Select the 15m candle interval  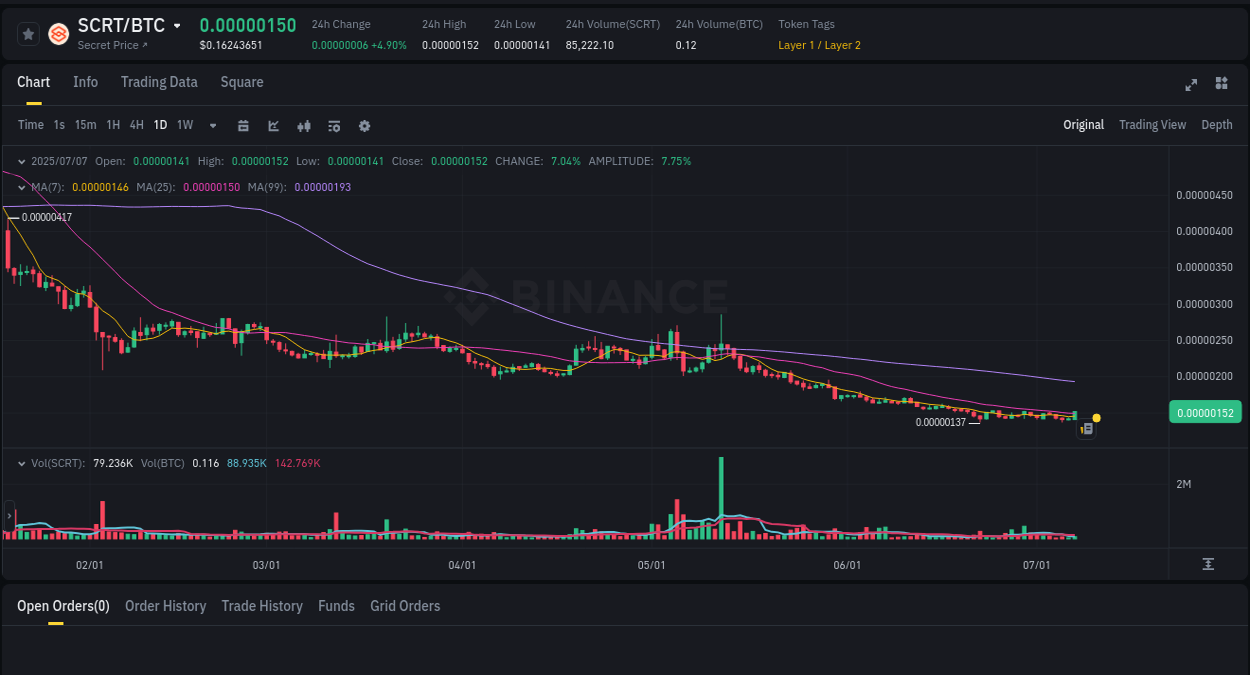85,125
